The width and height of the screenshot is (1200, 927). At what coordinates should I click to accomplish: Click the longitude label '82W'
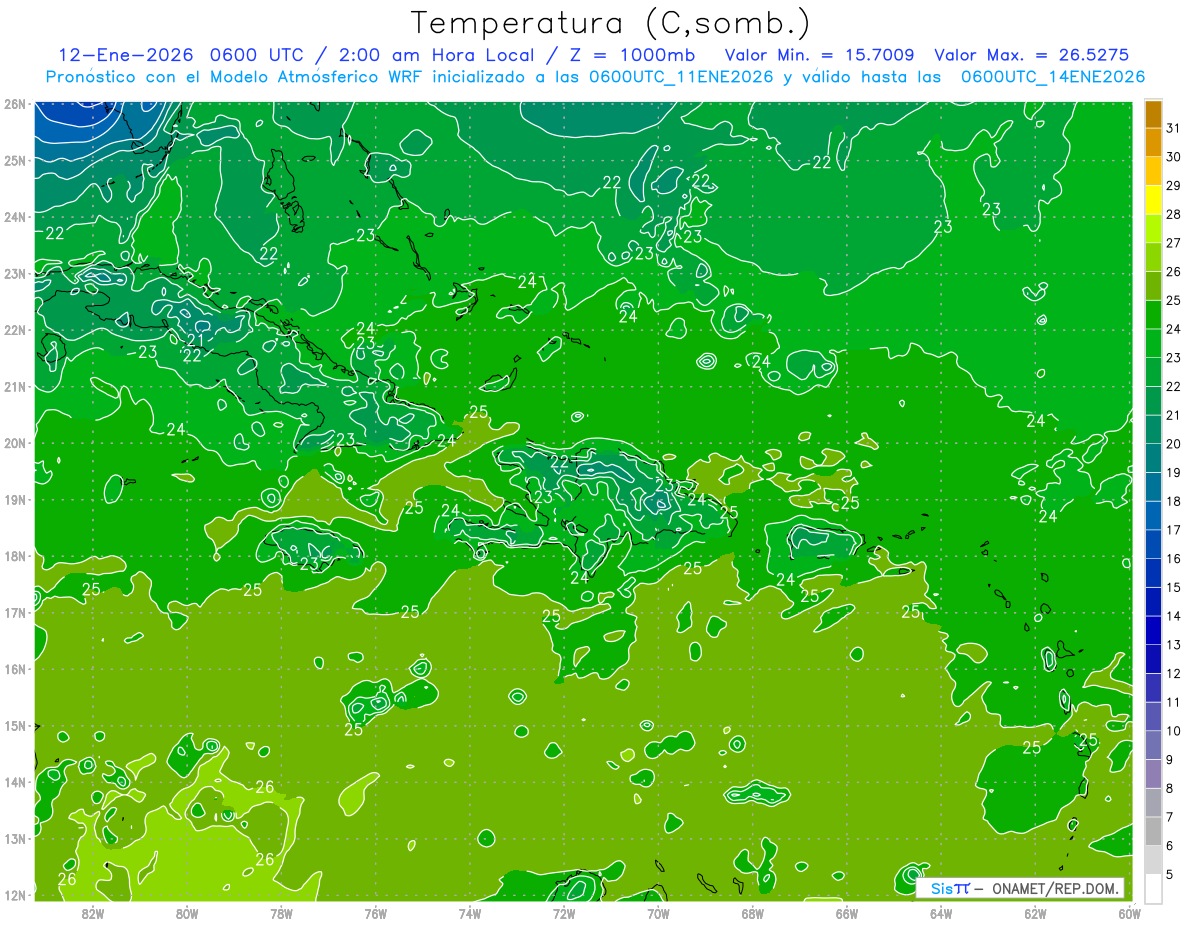(x=92, y=913)
